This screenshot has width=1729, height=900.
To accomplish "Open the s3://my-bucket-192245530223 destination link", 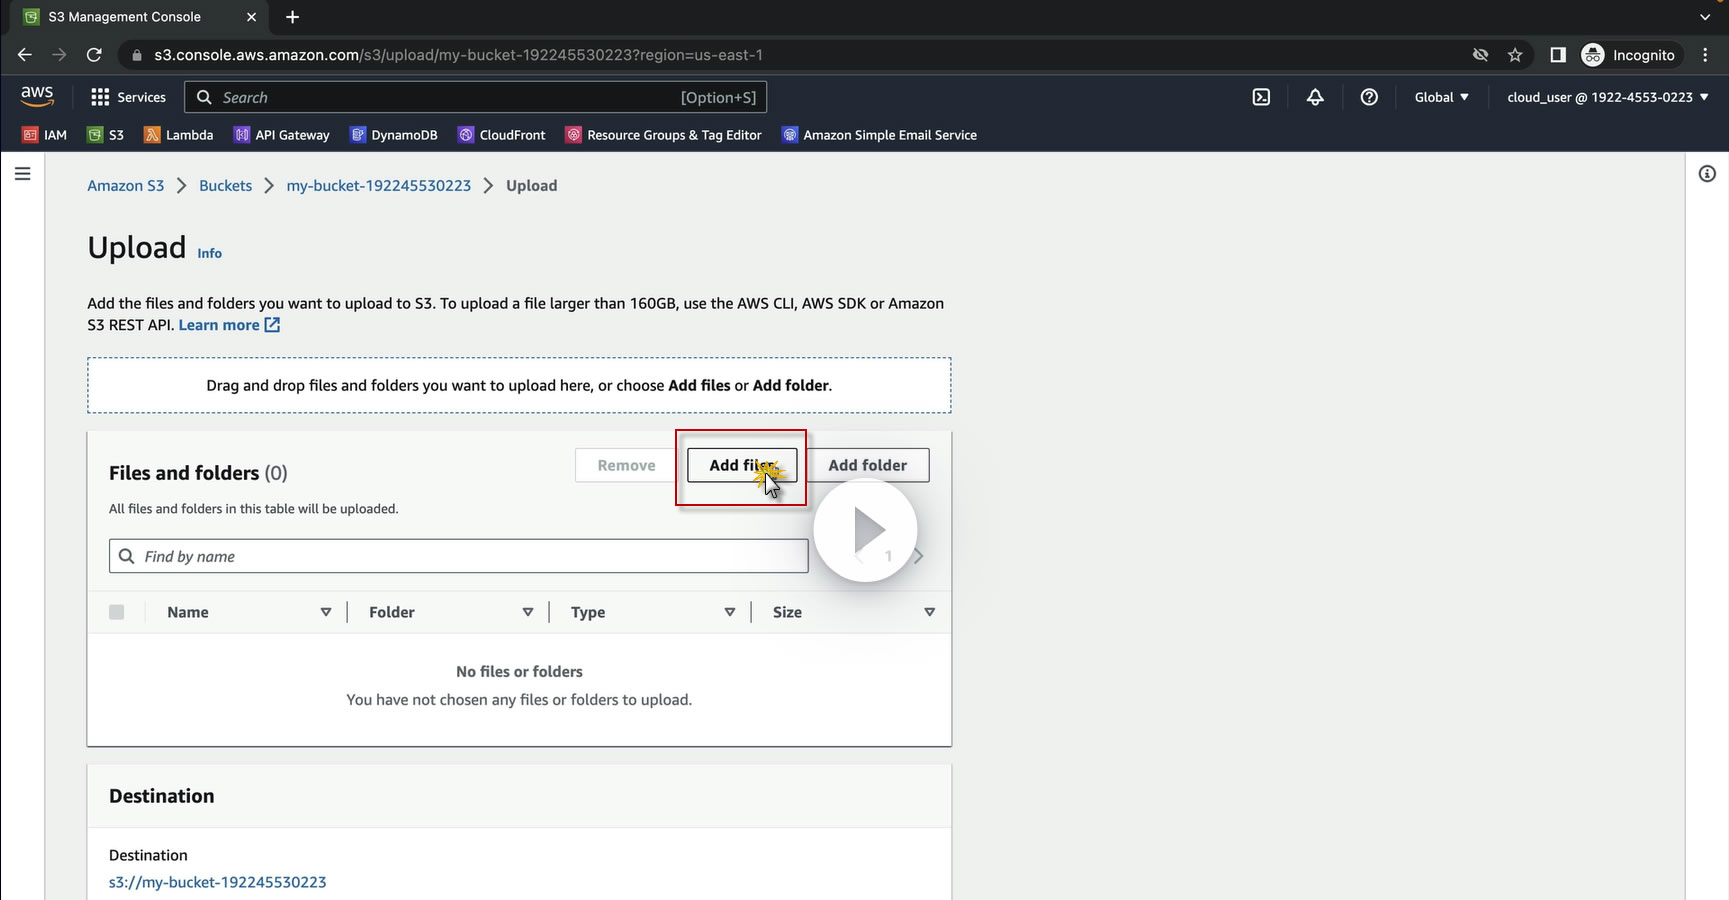I will [218, 882].
